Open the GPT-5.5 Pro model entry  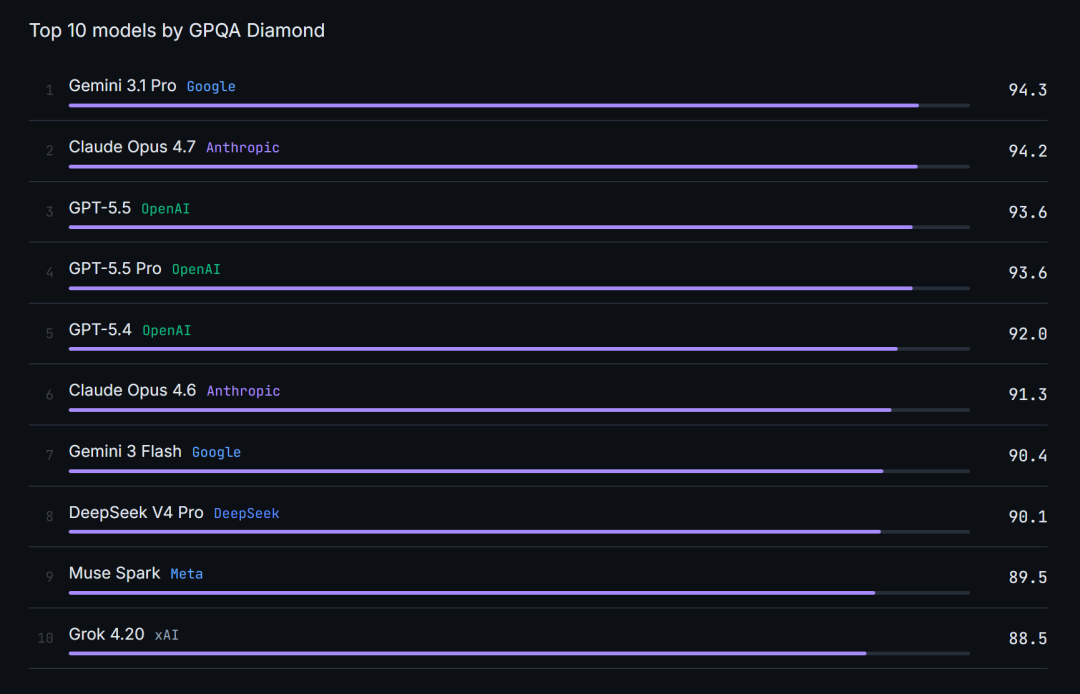(115, 269)
